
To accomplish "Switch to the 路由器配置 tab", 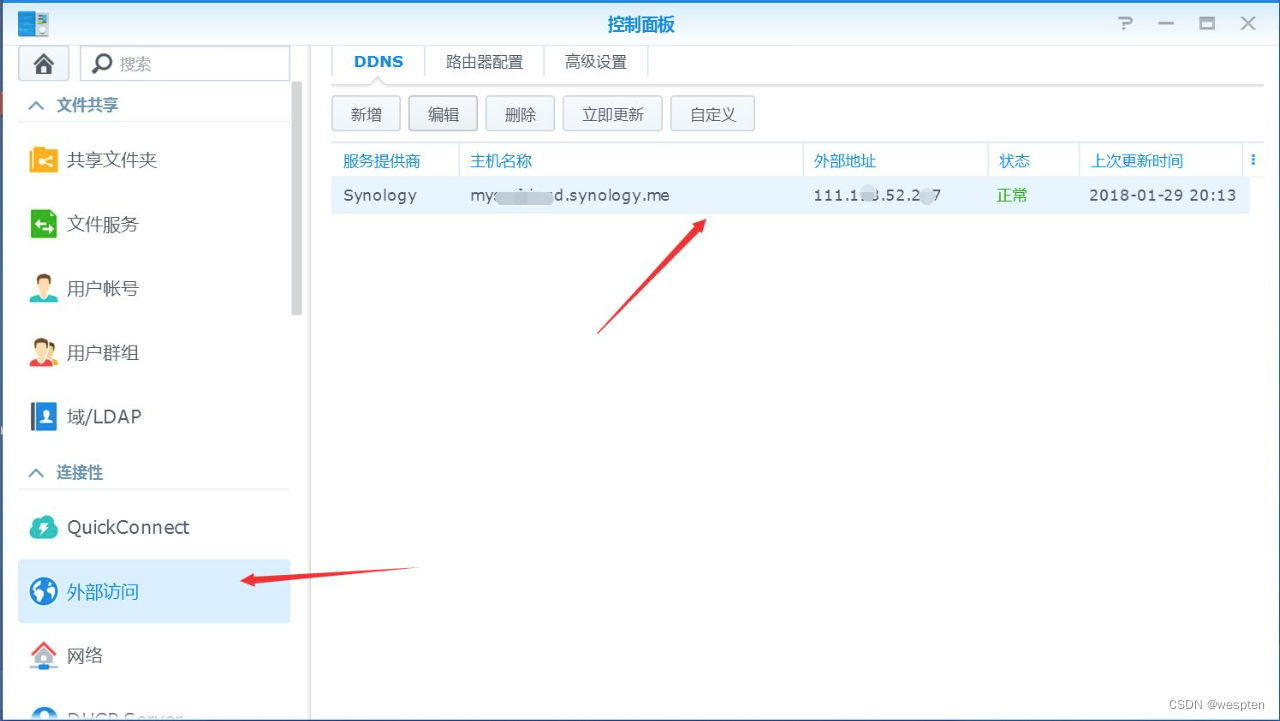I will click(484, 62).
